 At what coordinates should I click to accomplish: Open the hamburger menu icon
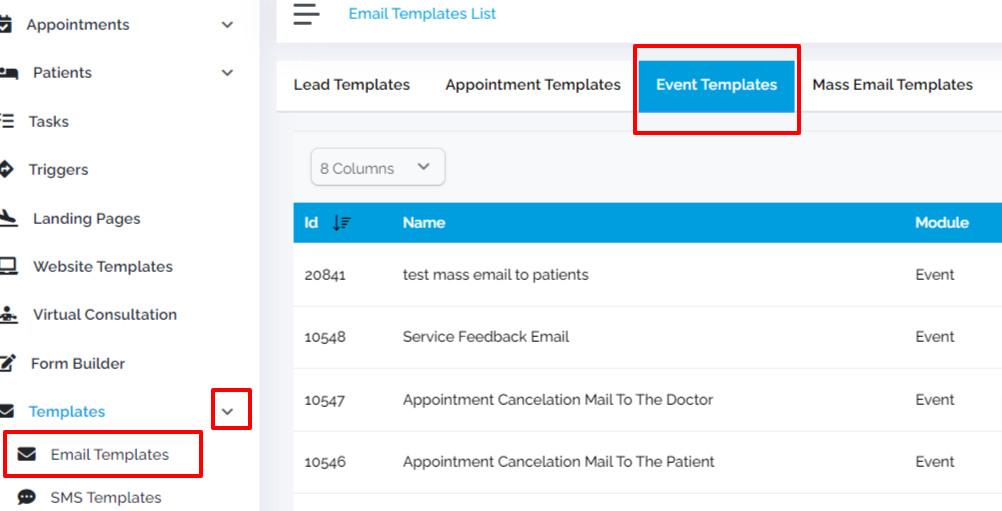pos(306,13)
